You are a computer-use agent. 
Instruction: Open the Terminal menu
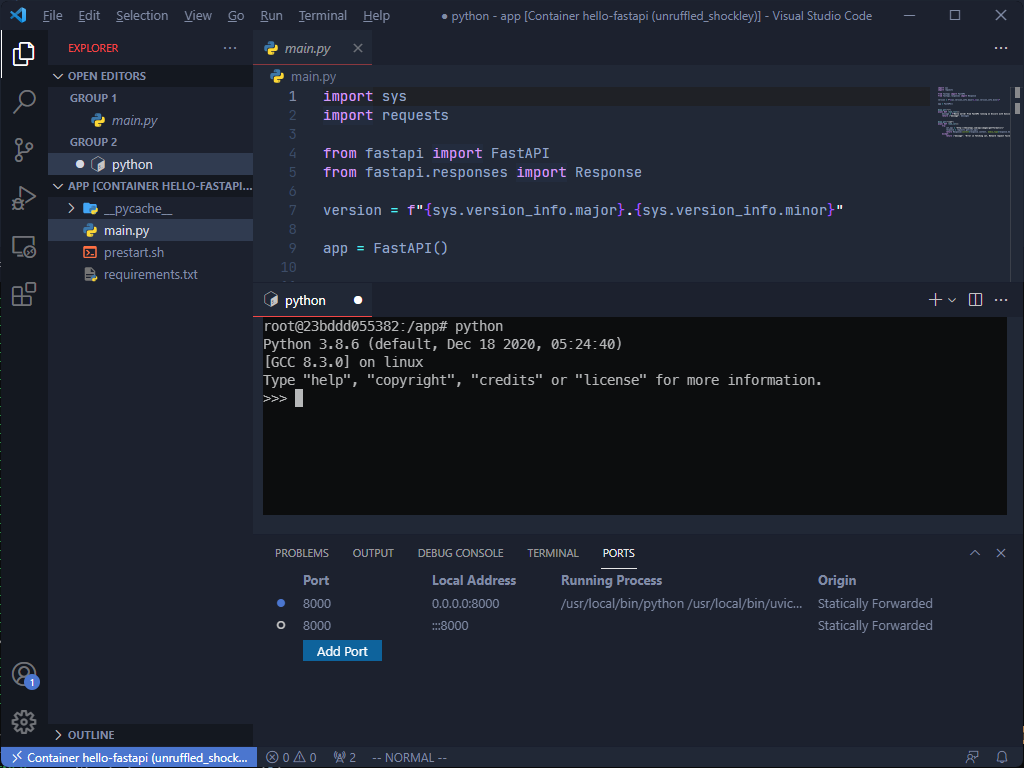pos(323,16)
